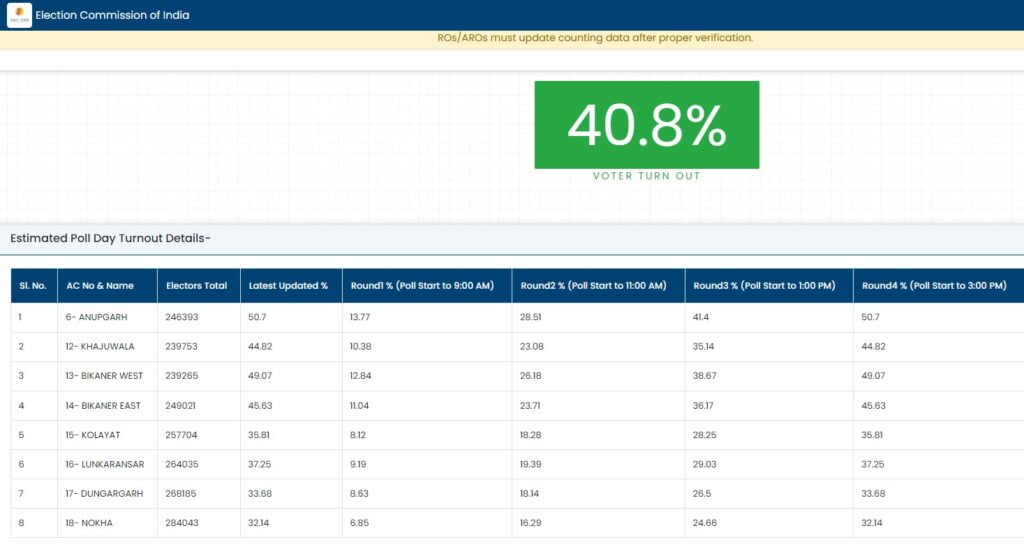Click Round2 value 19.39 for Lunkaransar
The image size is (1024, 556).
click(530, 465)
